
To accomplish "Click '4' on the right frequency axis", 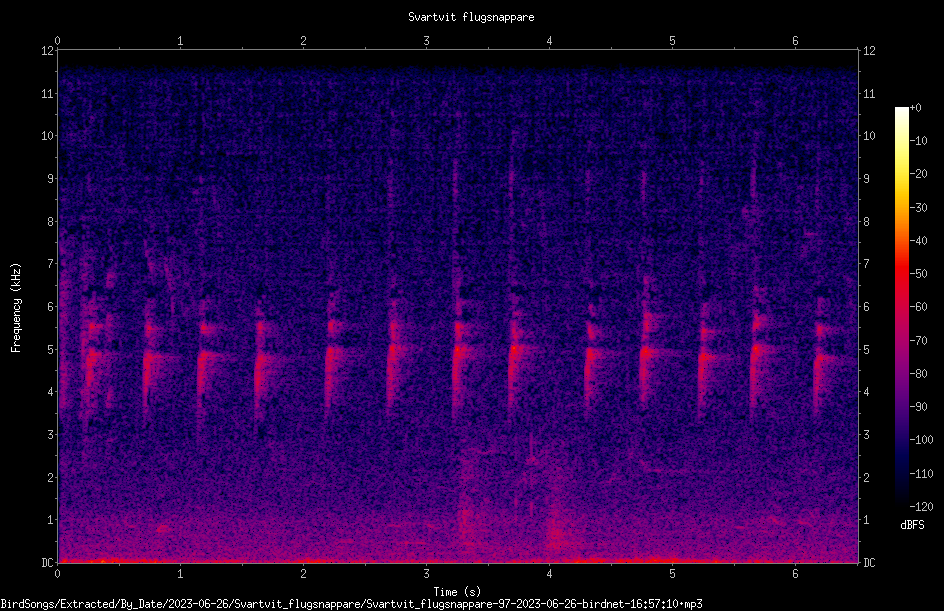I will (866, 392).
